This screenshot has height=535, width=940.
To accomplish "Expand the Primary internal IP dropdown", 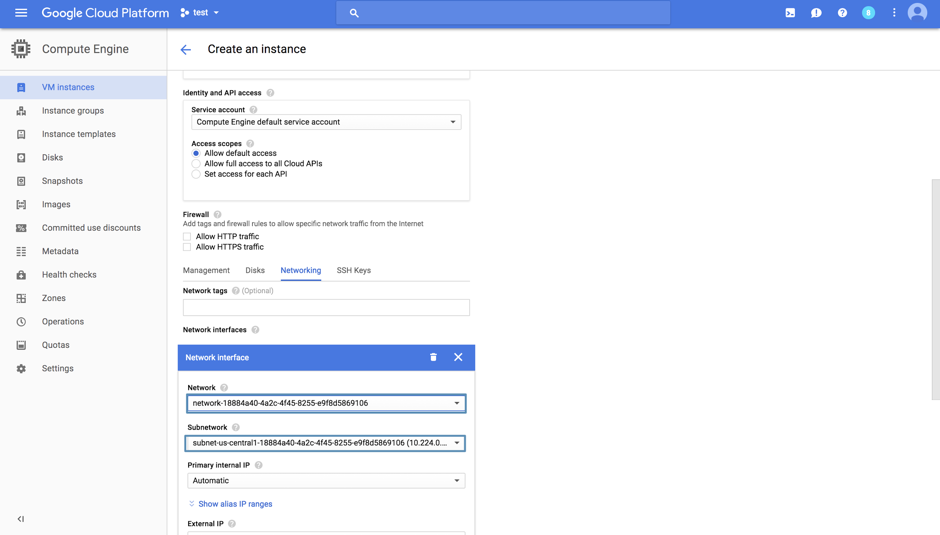I will pyautogui.click(x=326, y=481).
